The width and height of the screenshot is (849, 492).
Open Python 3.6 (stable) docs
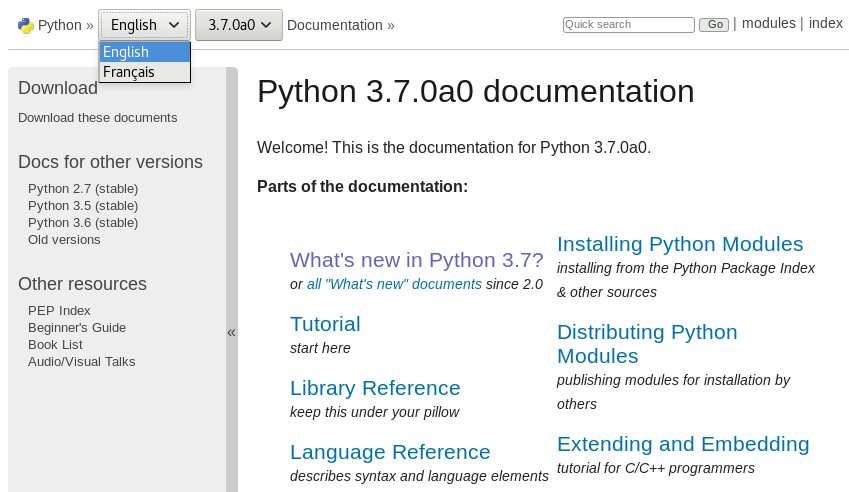pyautogui.click(x=83, y=222)
